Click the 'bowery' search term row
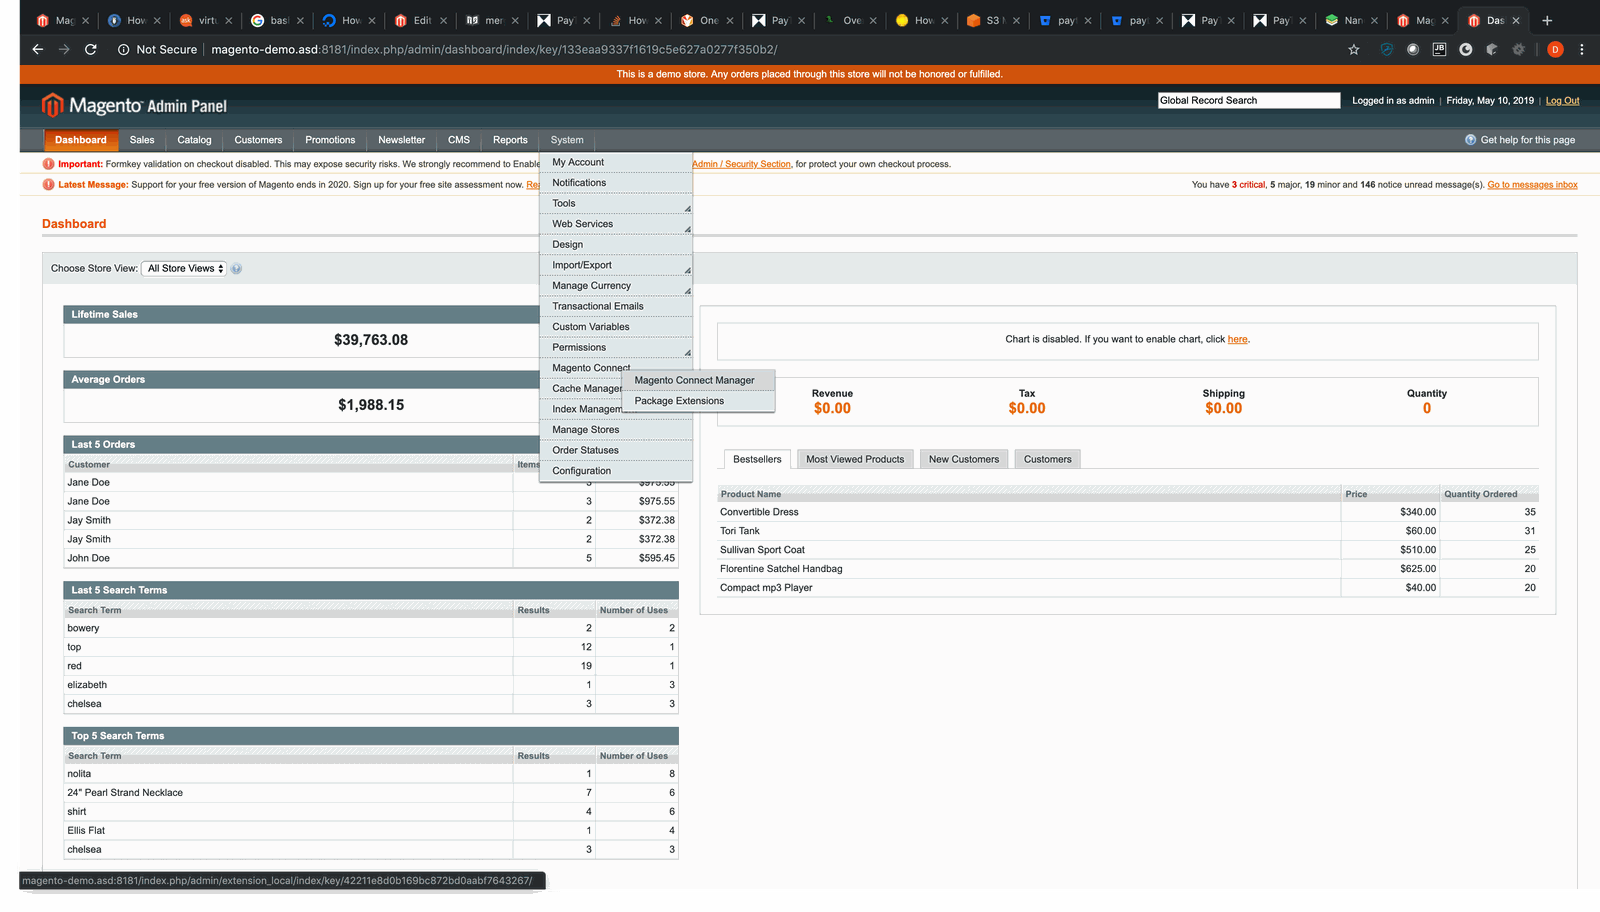Screen dimensions: 1600x912 371,628
